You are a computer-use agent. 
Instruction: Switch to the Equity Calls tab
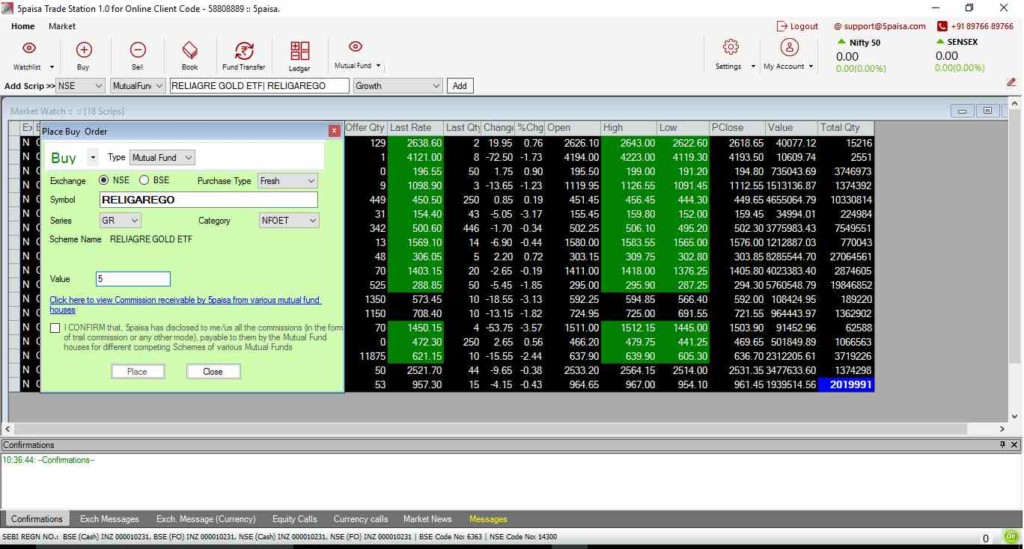tap(294, 519)
